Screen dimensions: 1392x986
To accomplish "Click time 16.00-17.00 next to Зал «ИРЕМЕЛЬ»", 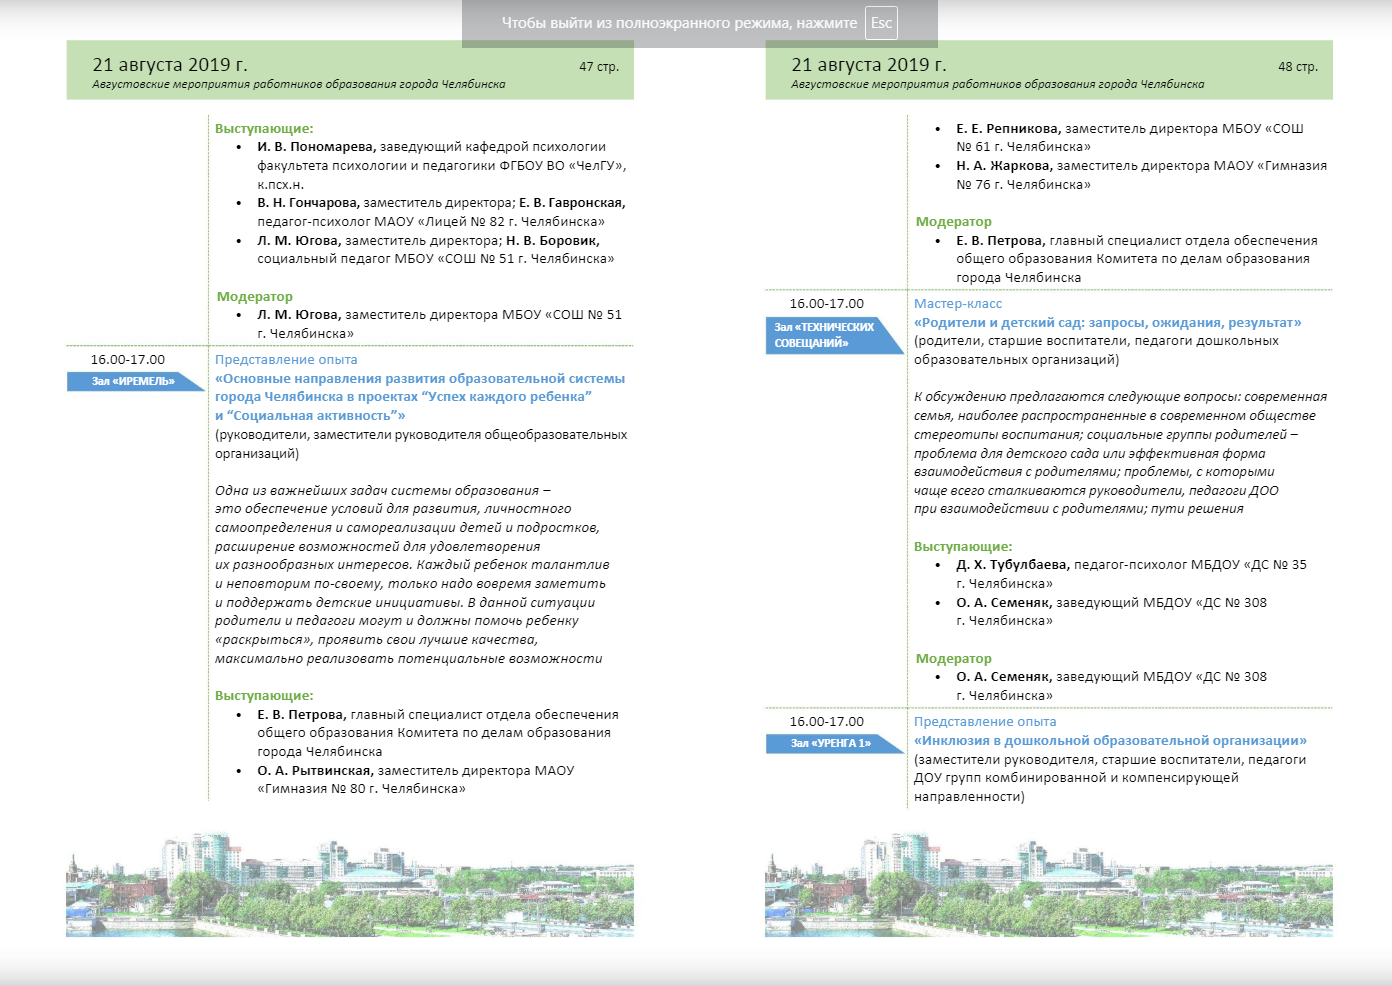I will (128, 360).
